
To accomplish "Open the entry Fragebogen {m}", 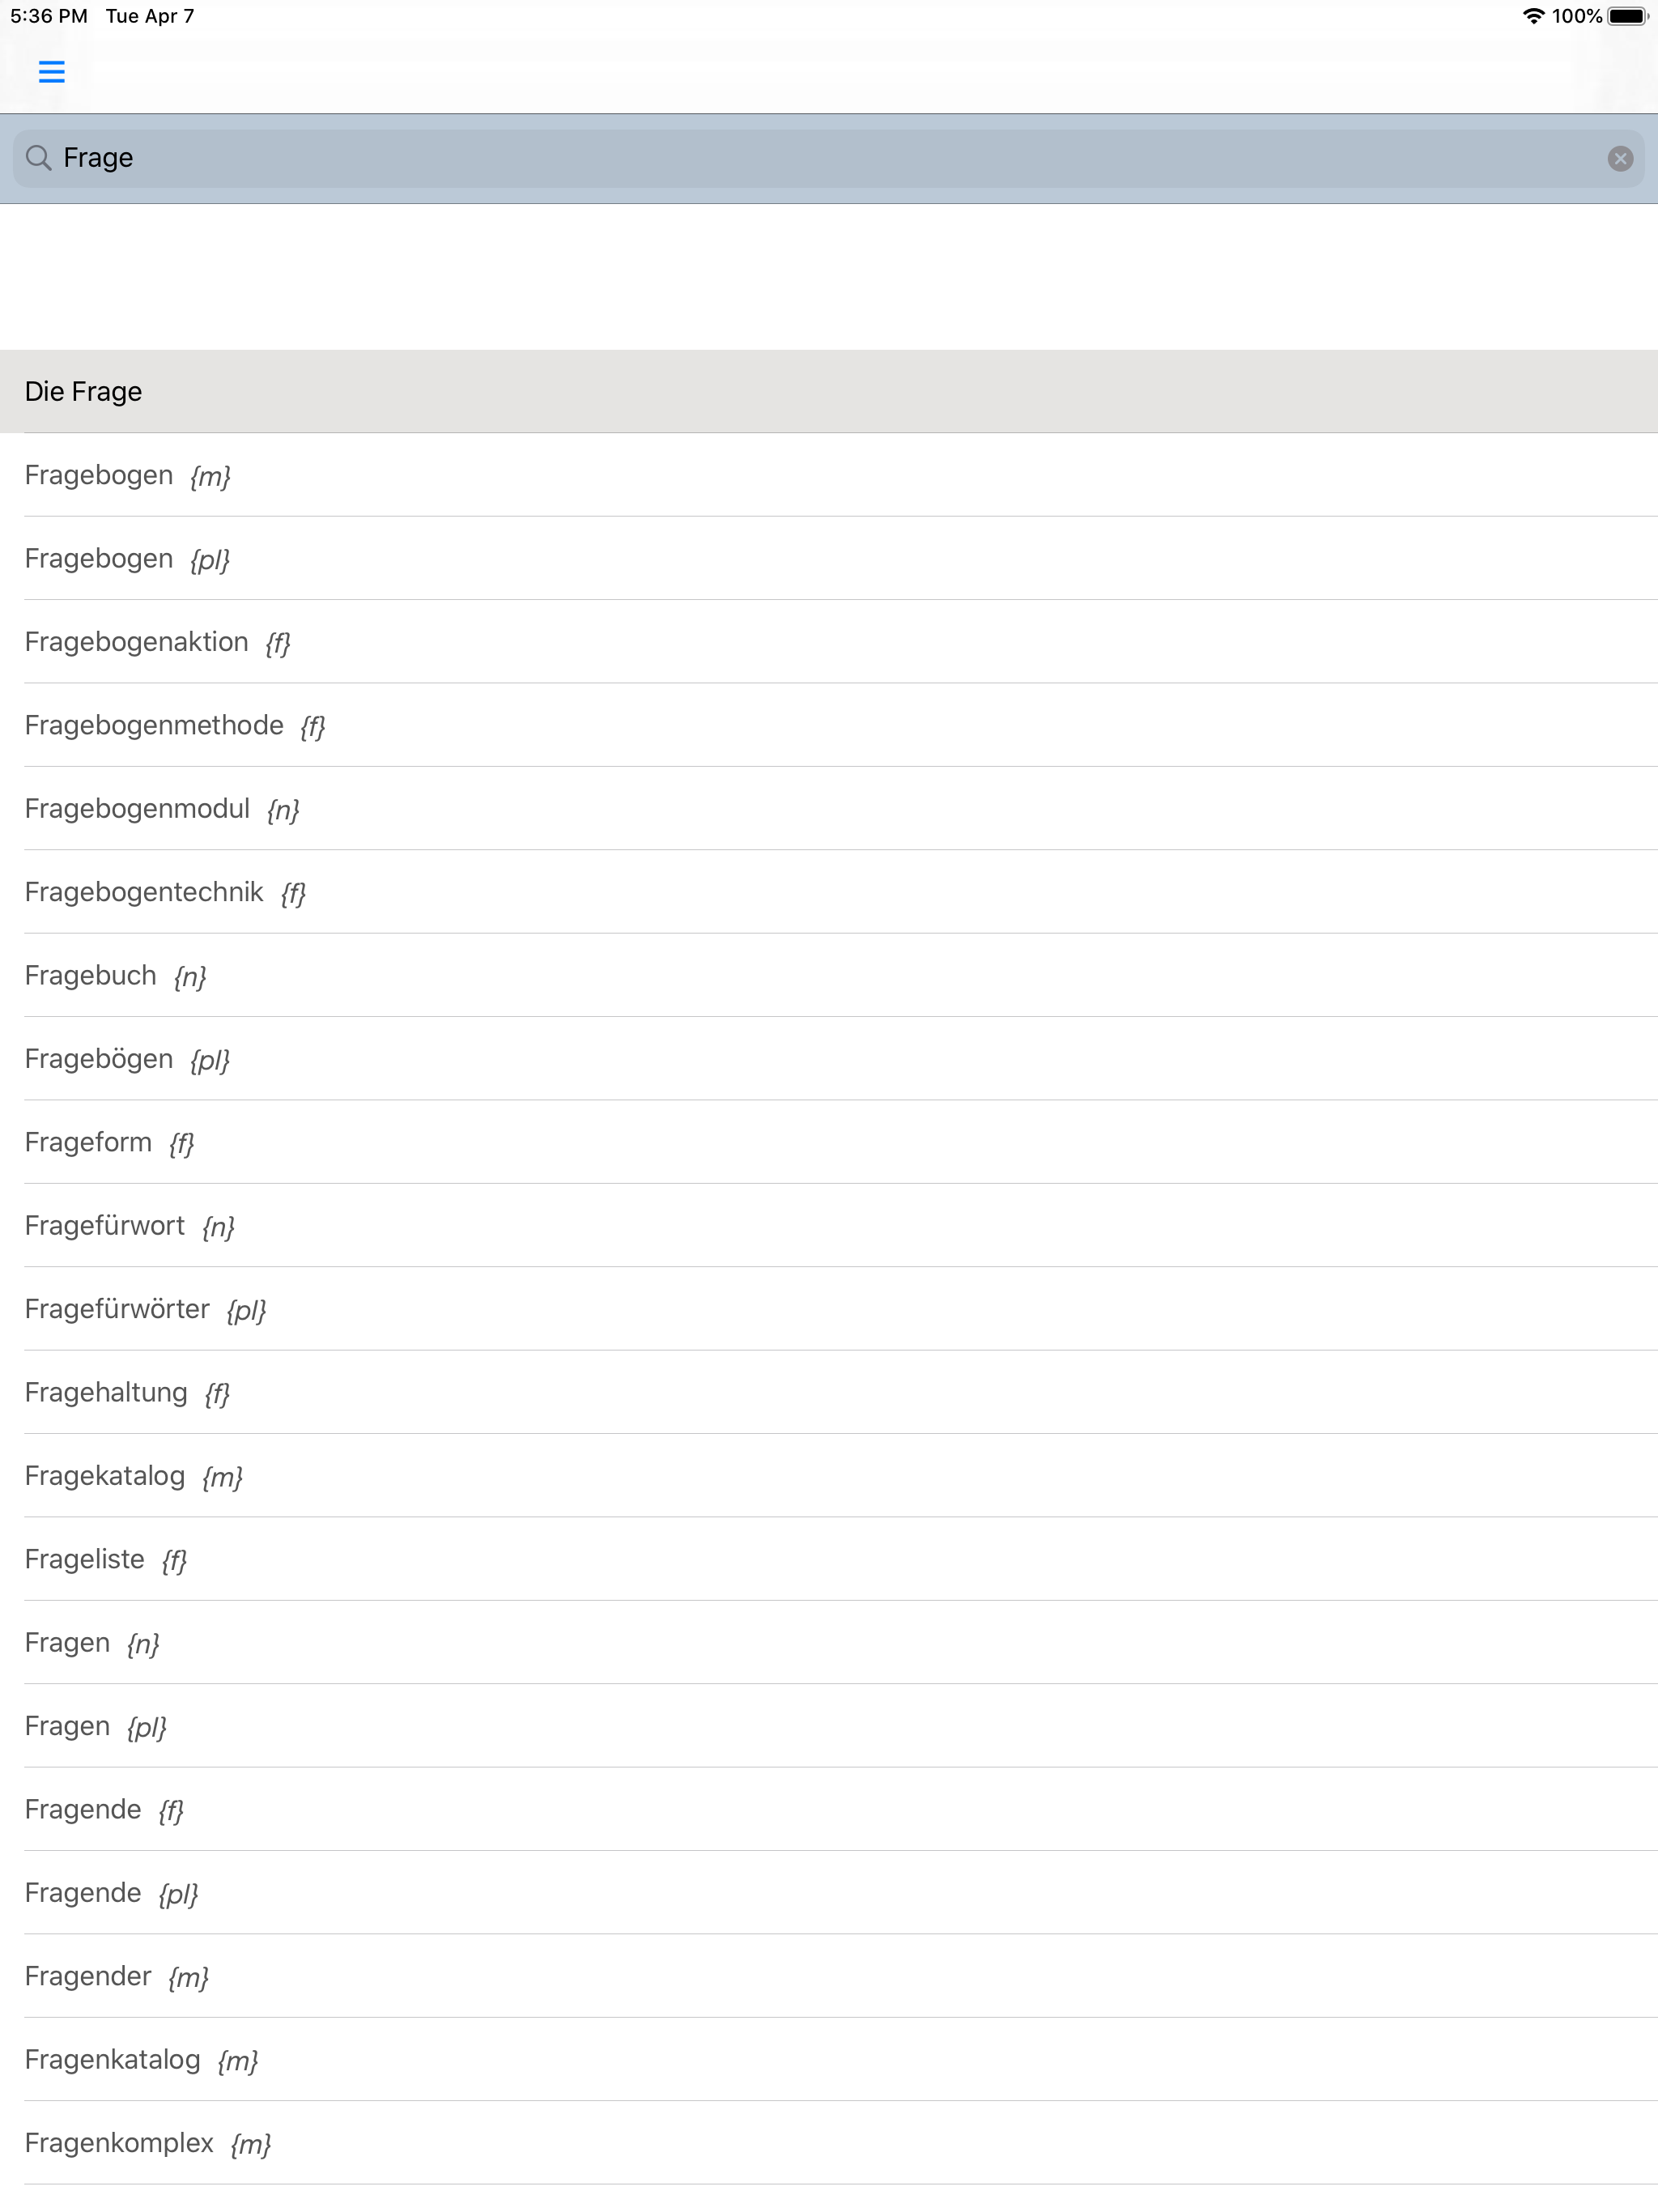I will [x=128, y=475].
